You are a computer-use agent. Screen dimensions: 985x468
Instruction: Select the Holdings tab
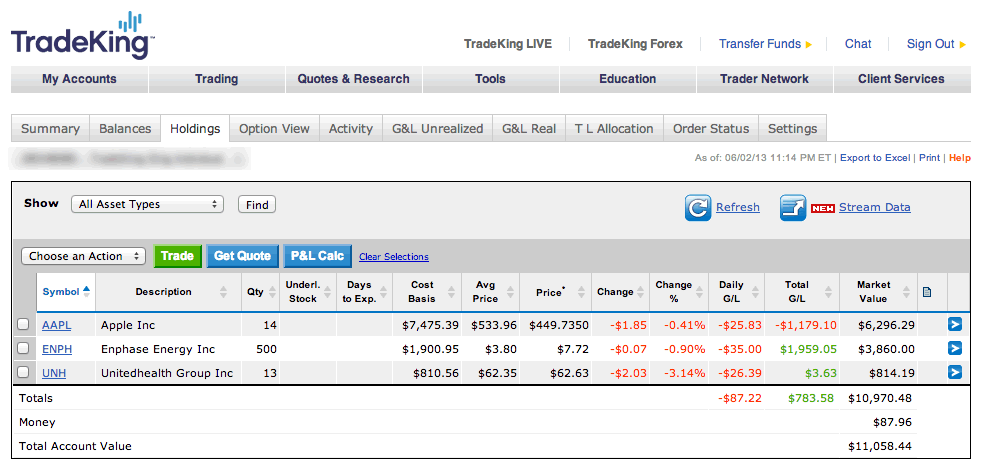coord(195,129)
